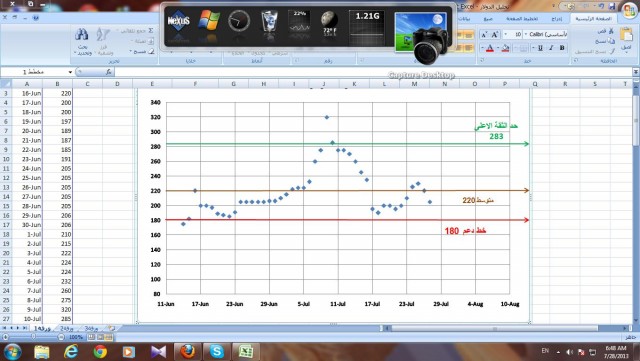The image size is (640, 361).
Task: Toggle Bold formatting button
Action: (562, 48)
